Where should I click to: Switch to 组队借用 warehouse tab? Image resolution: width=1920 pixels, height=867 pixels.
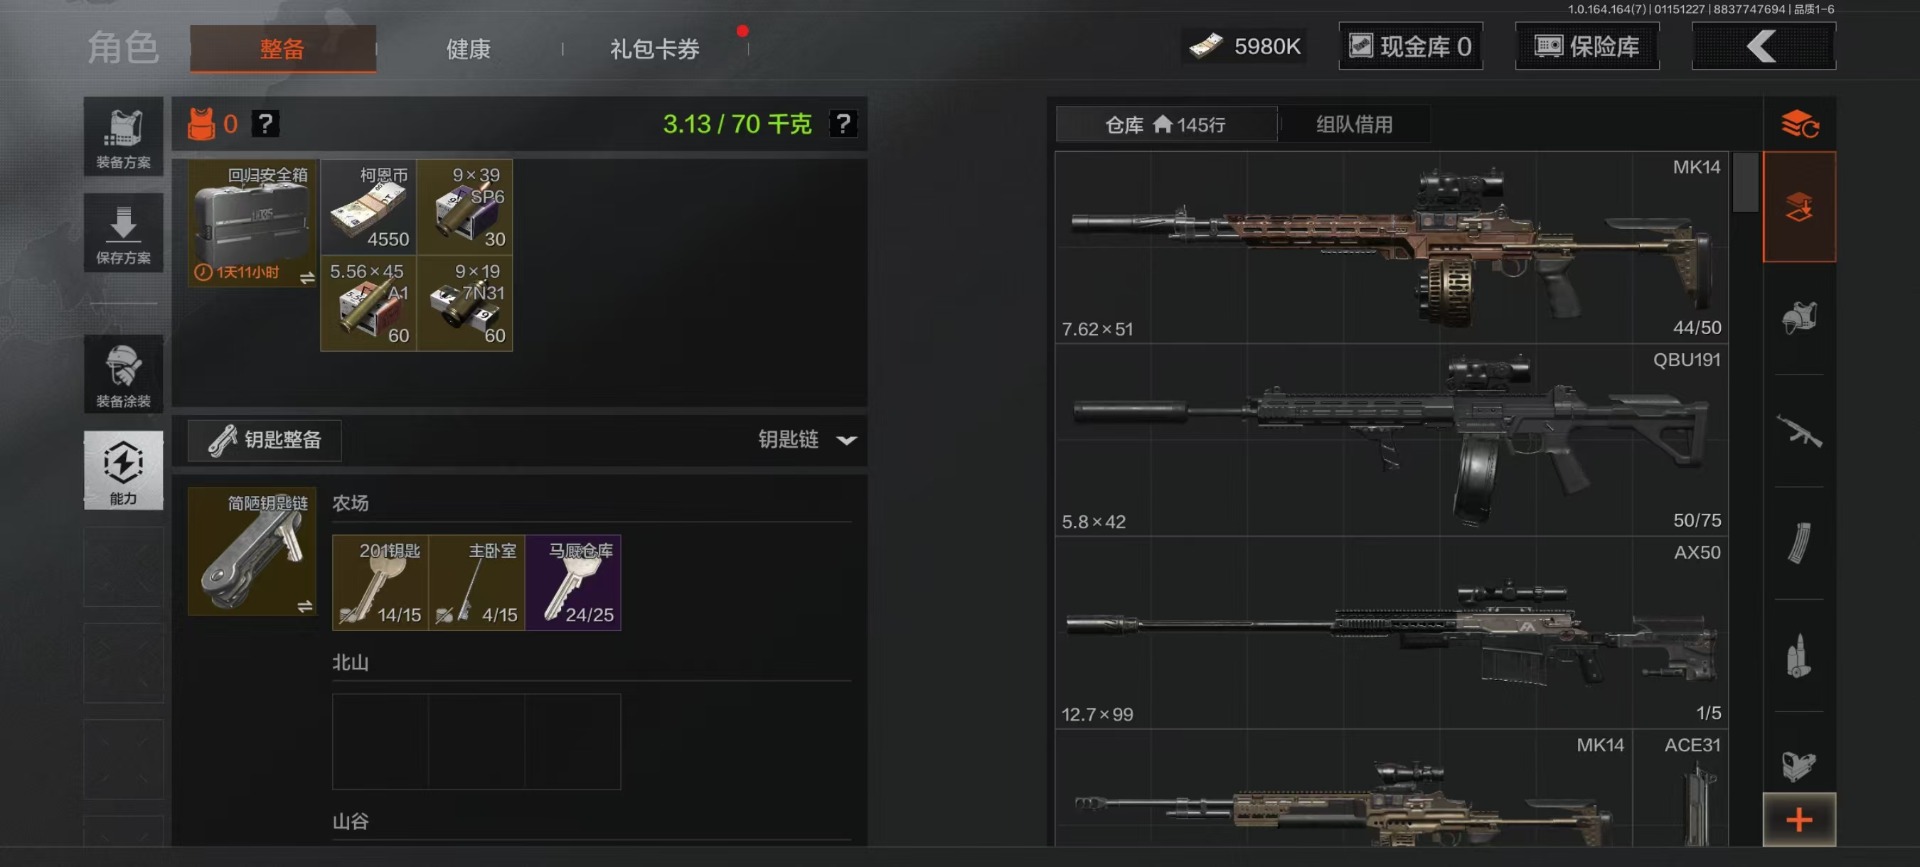1354,124
